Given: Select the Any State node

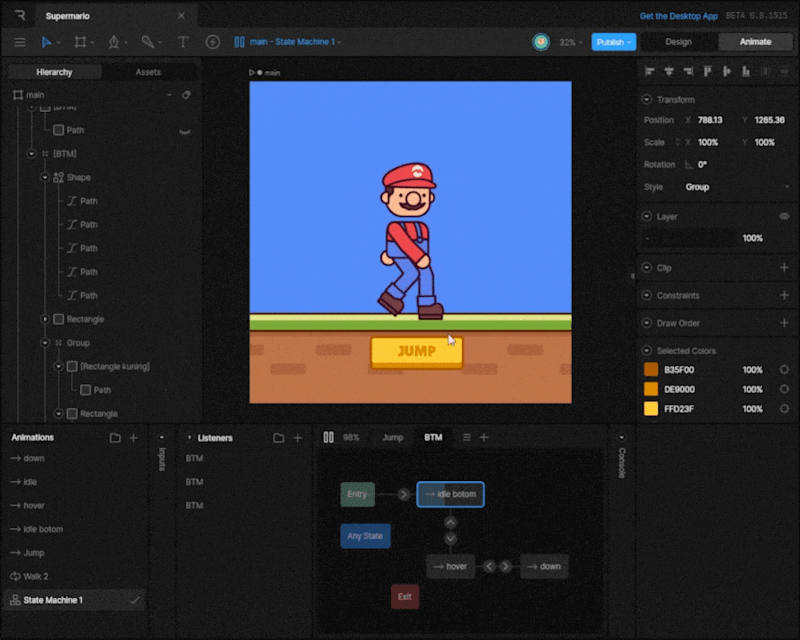Looking at the screenshot, I should [365, 536].
